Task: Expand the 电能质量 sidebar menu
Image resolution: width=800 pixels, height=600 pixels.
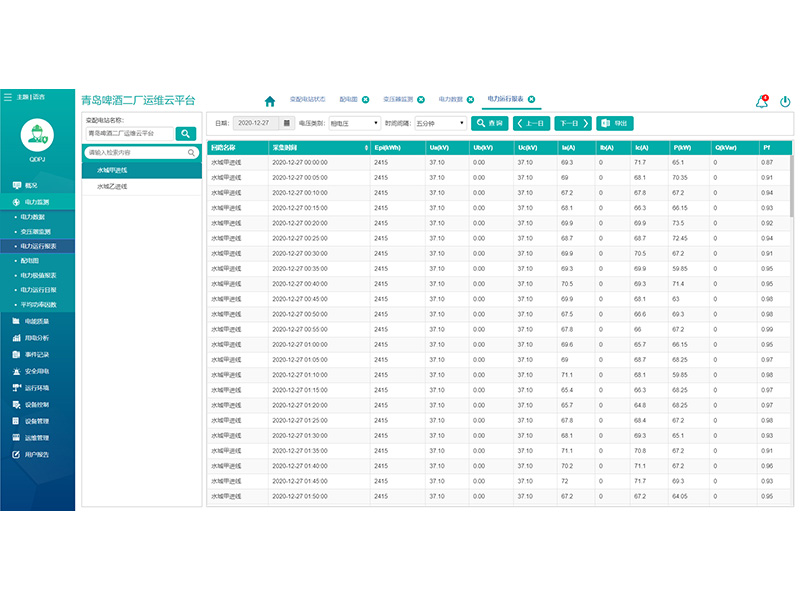Action: click(37, 322)
